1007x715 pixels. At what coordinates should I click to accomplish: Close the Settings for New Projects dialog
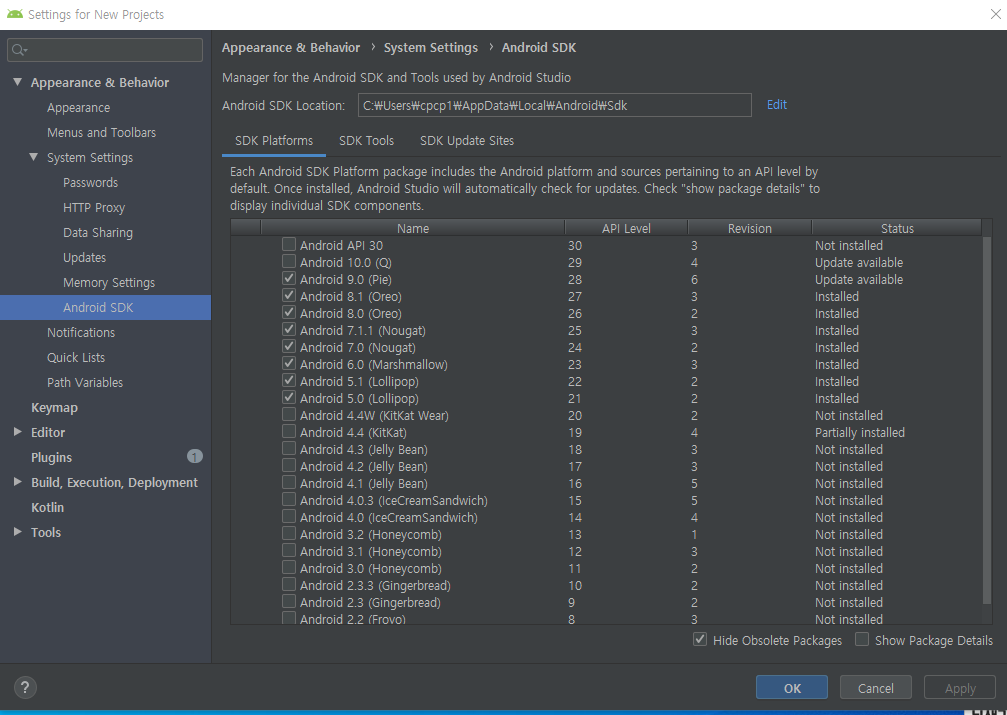pos(995,14)
